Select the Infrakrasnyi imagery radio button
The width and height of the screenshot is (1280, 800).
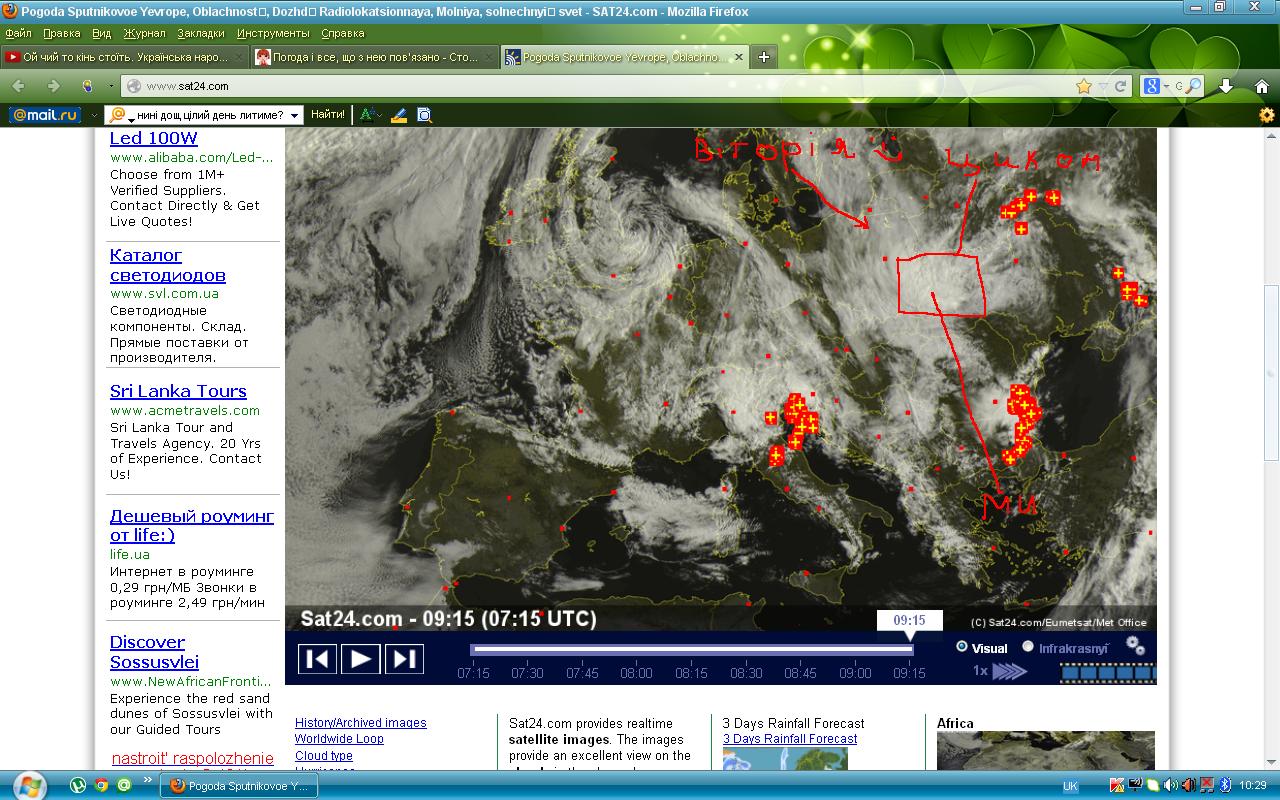1028,647
